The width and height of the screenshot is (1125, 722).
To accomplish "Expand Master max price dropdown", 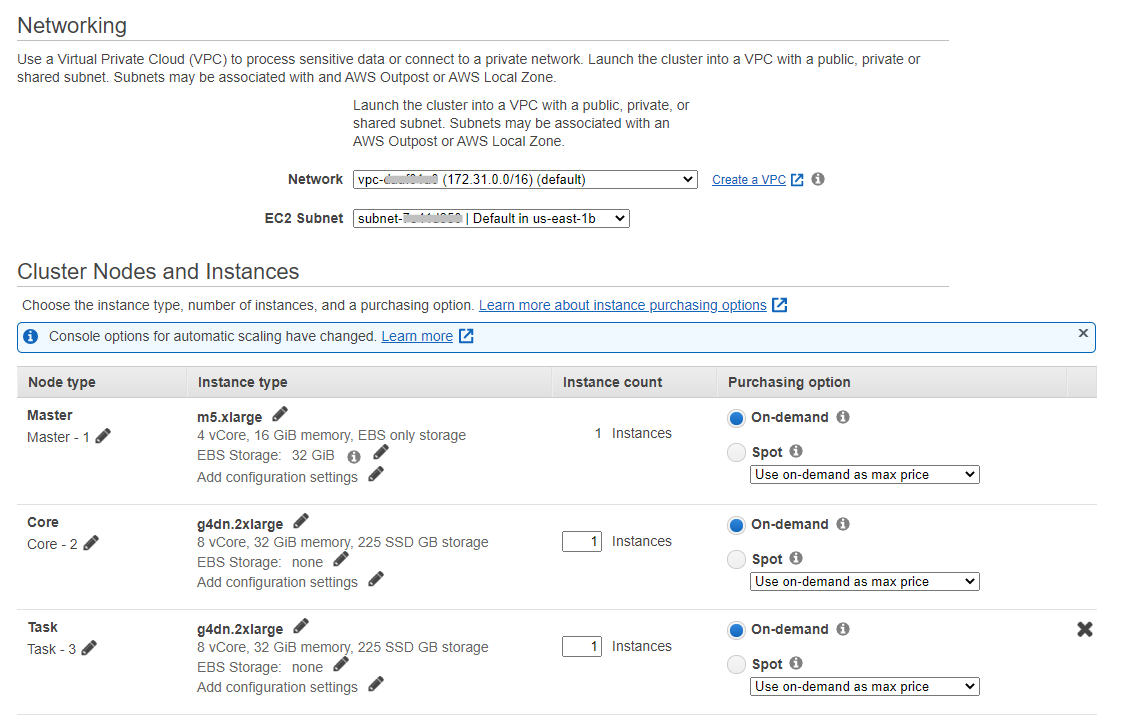I will point(864,475).
